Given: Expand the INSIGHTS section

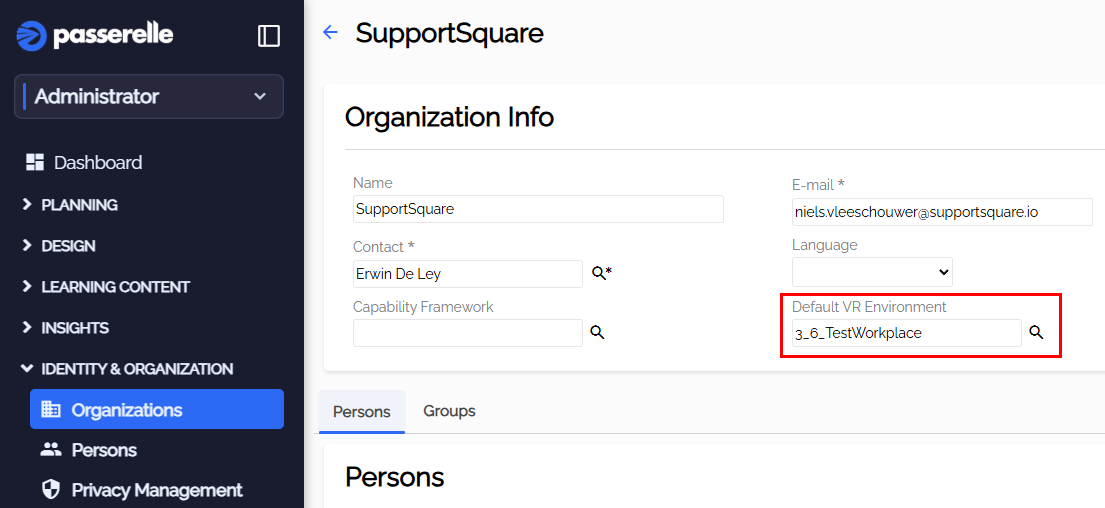Looking at the screenshot, I should pyautogui.click(x=75, y=328).
